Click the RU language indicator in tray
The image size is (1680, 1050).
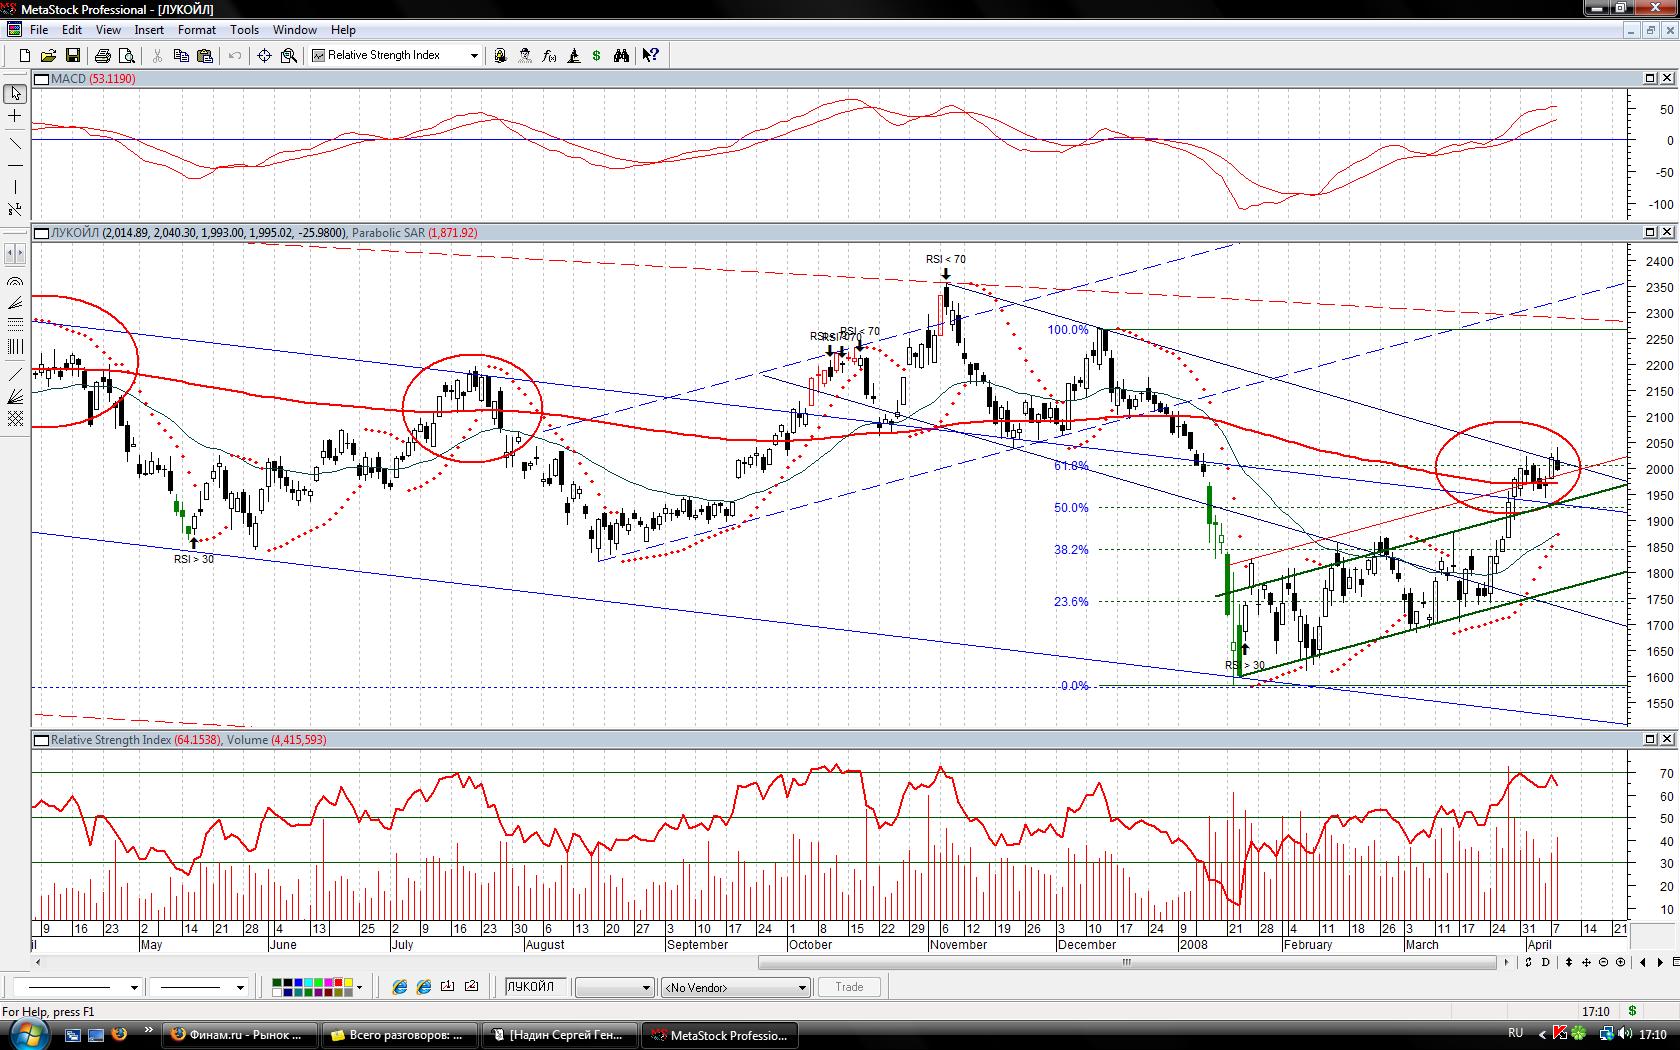(1516, 1034)
